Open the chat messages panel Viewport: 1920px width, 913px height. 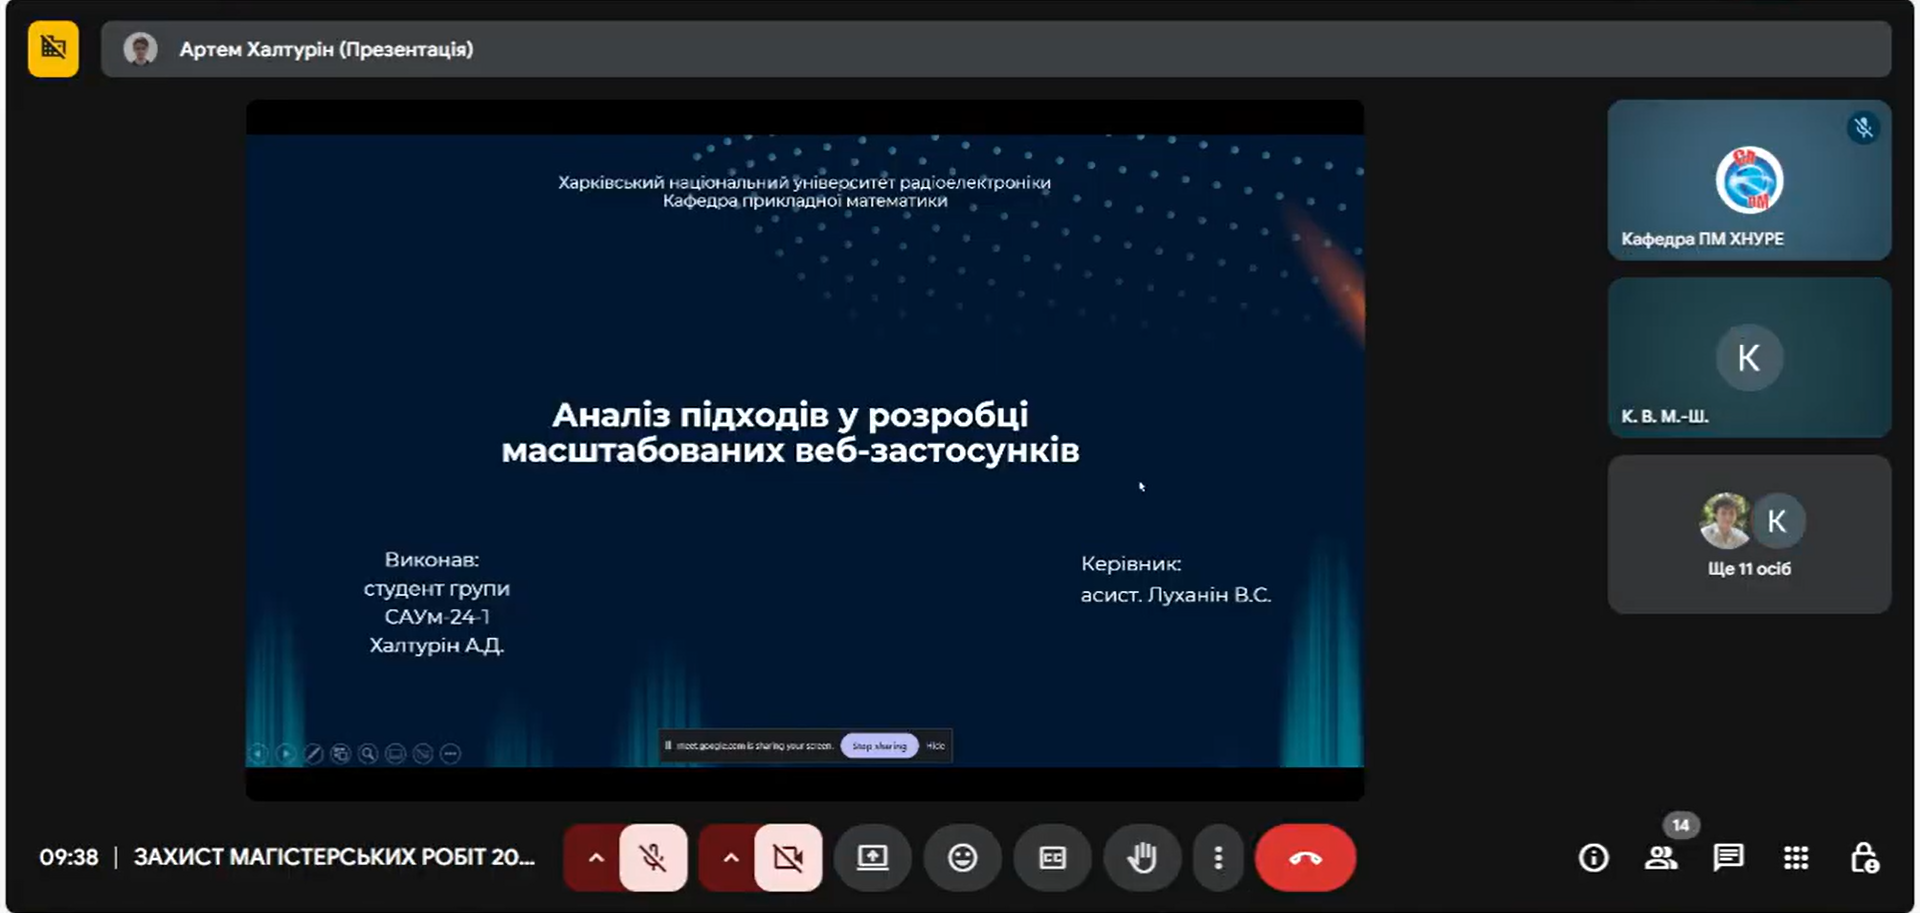coord(1728,858)
